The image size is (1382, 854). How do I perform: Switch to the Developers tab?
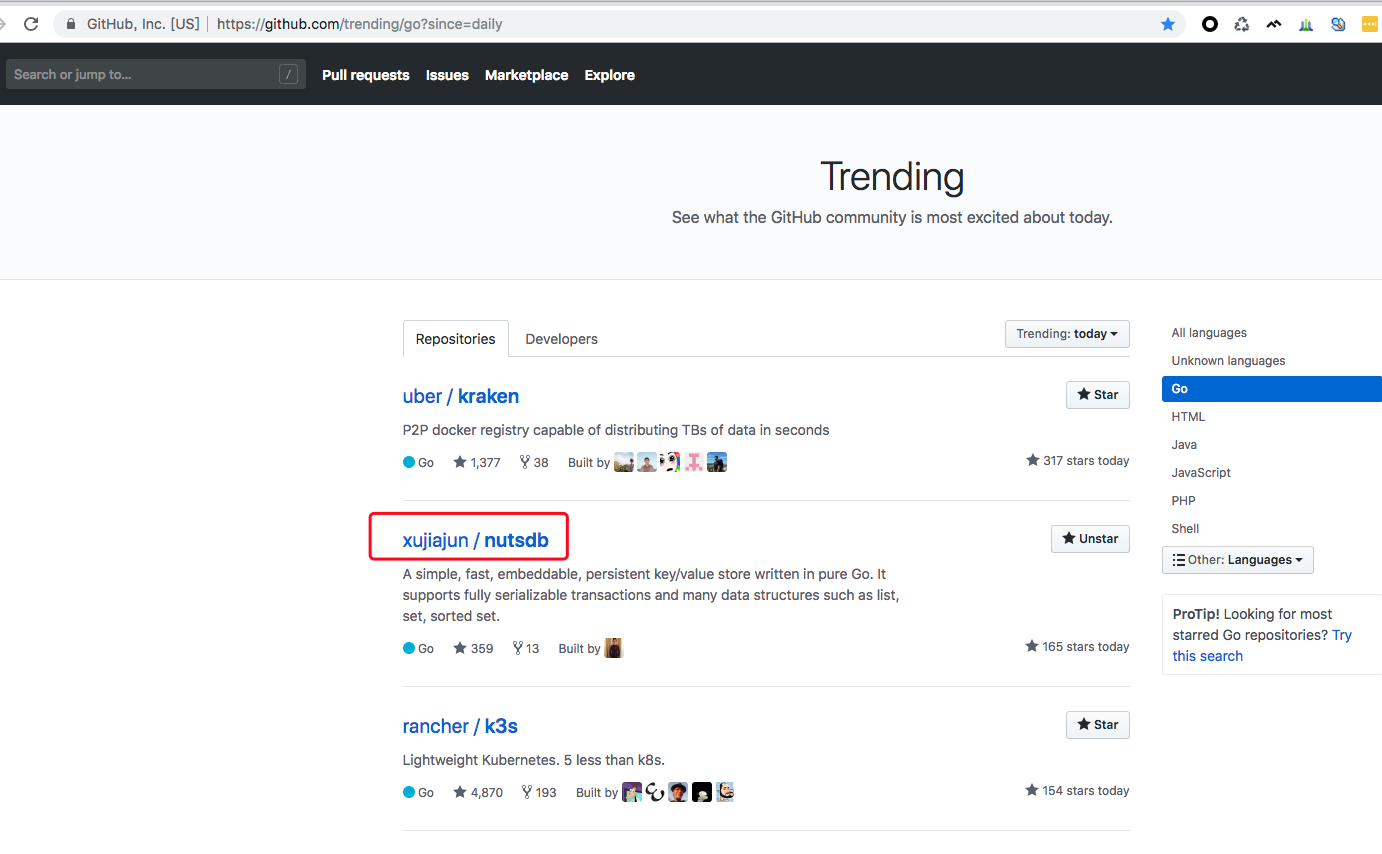[x=561, y=339]
